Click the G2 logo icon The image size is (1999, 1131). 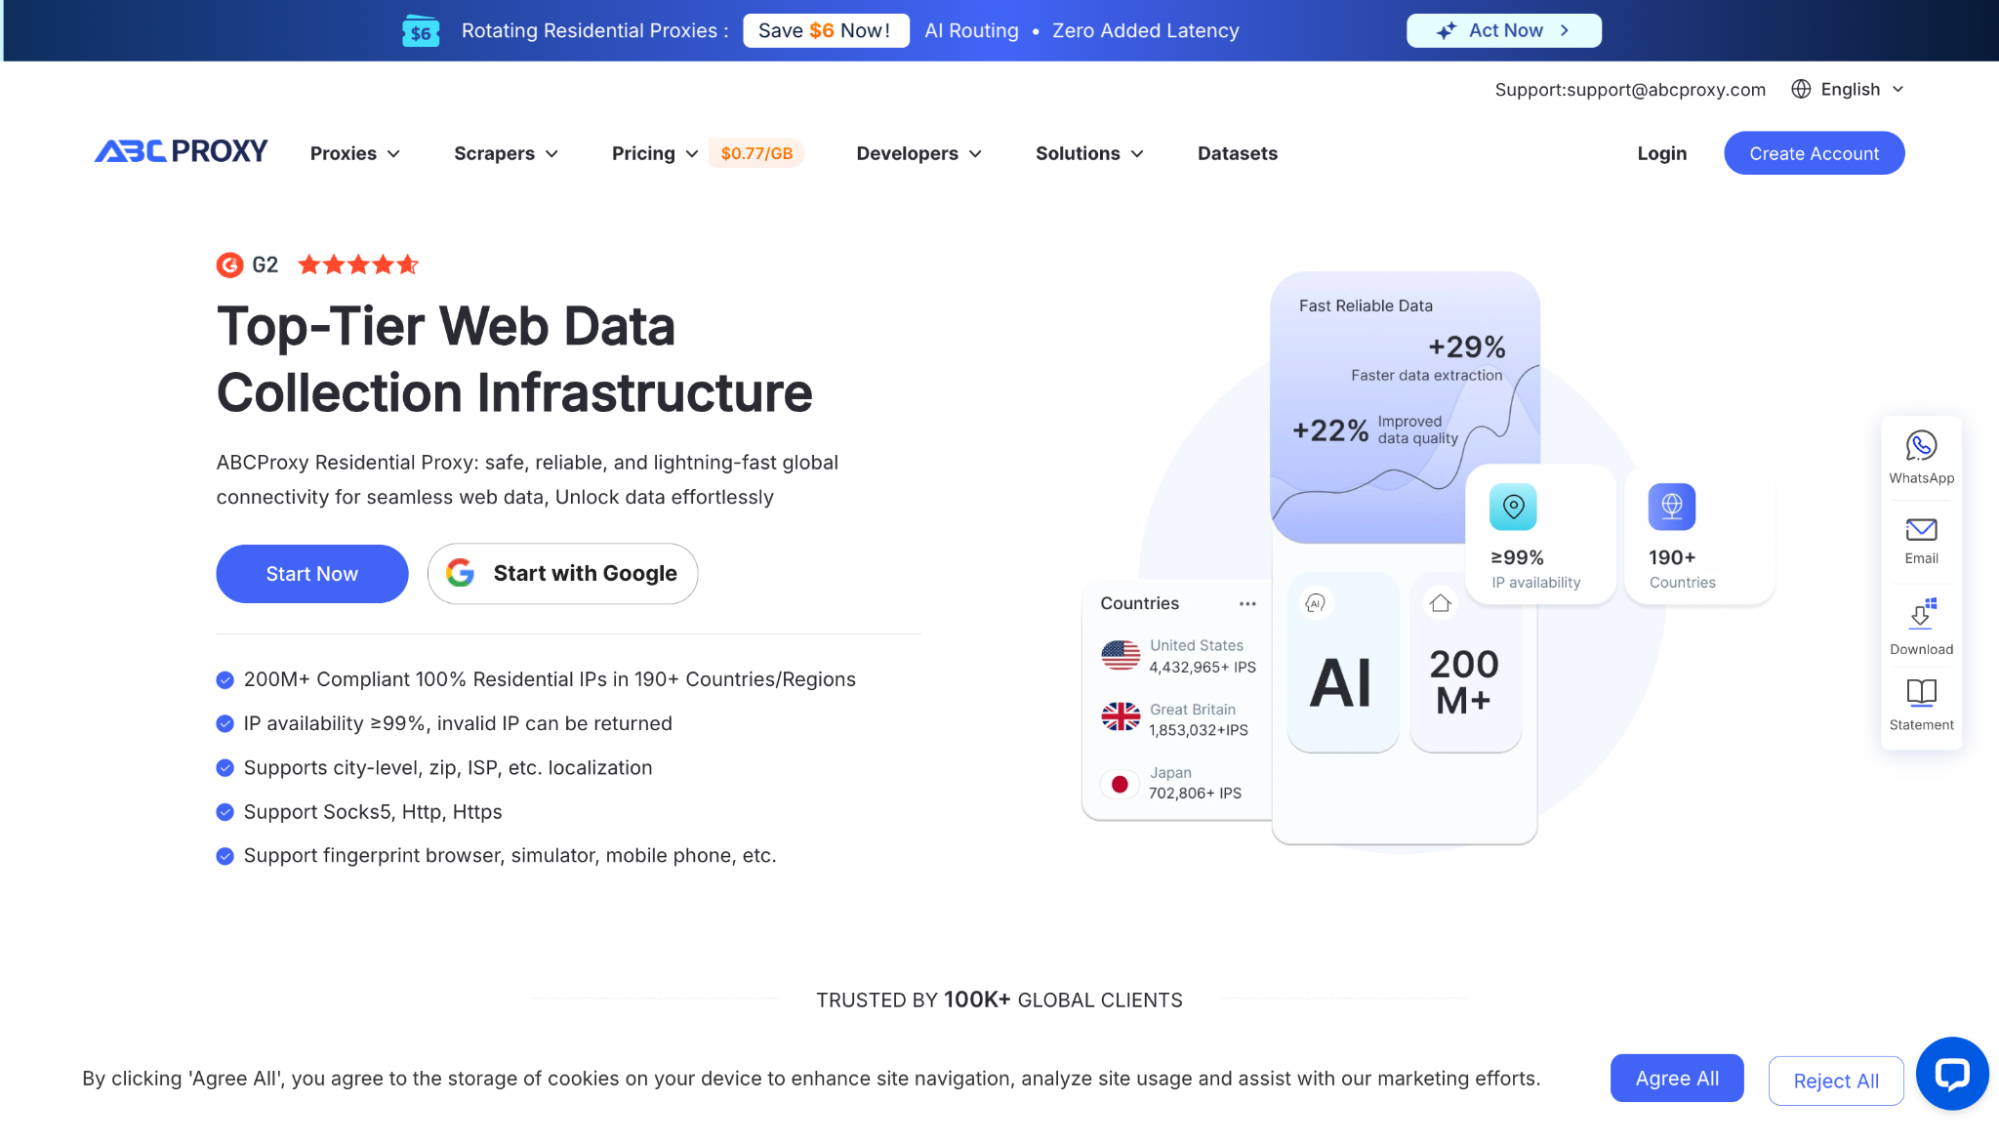pyautogui.click(x=230, y=265)
